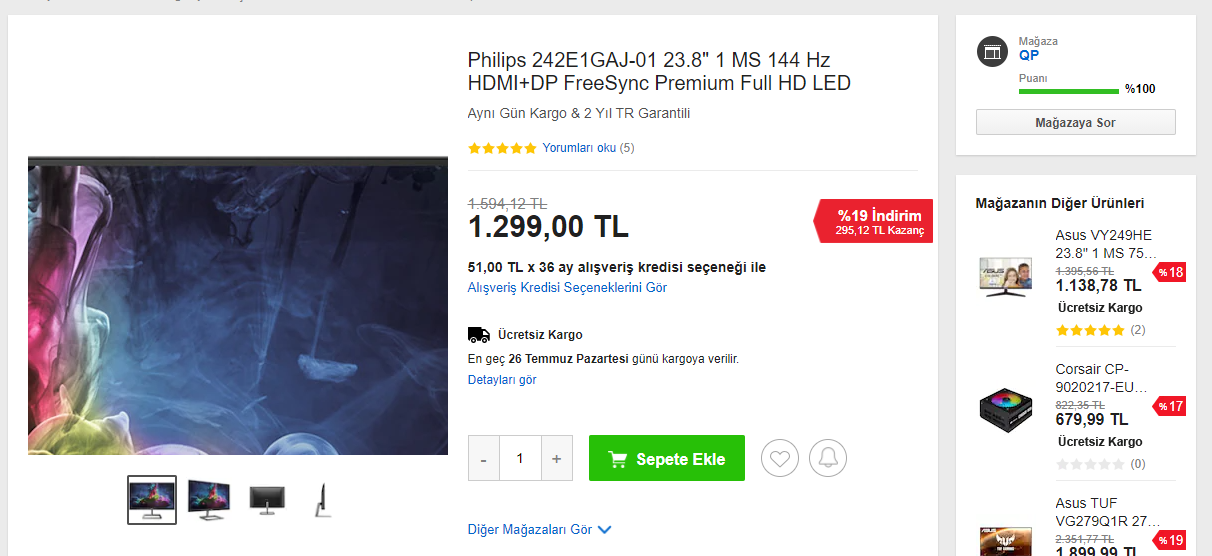Select the monitor side-view thumbnail
The height and width of the screenshot is (556, 1212).
pyautogui.click(x=322, y=499)
